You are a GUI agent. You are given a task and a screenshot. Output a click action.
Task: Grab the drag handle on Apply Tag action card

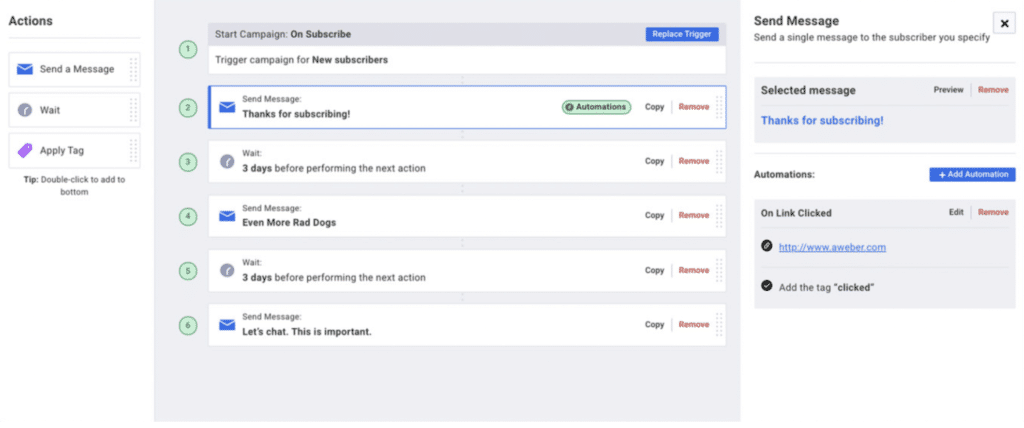(133, 150)
